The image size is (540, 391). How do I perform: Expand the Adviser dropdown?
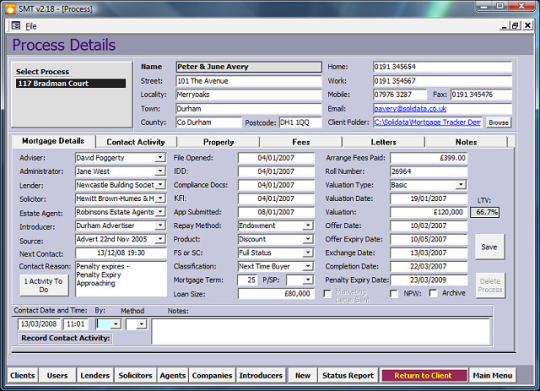pos(160,157)
